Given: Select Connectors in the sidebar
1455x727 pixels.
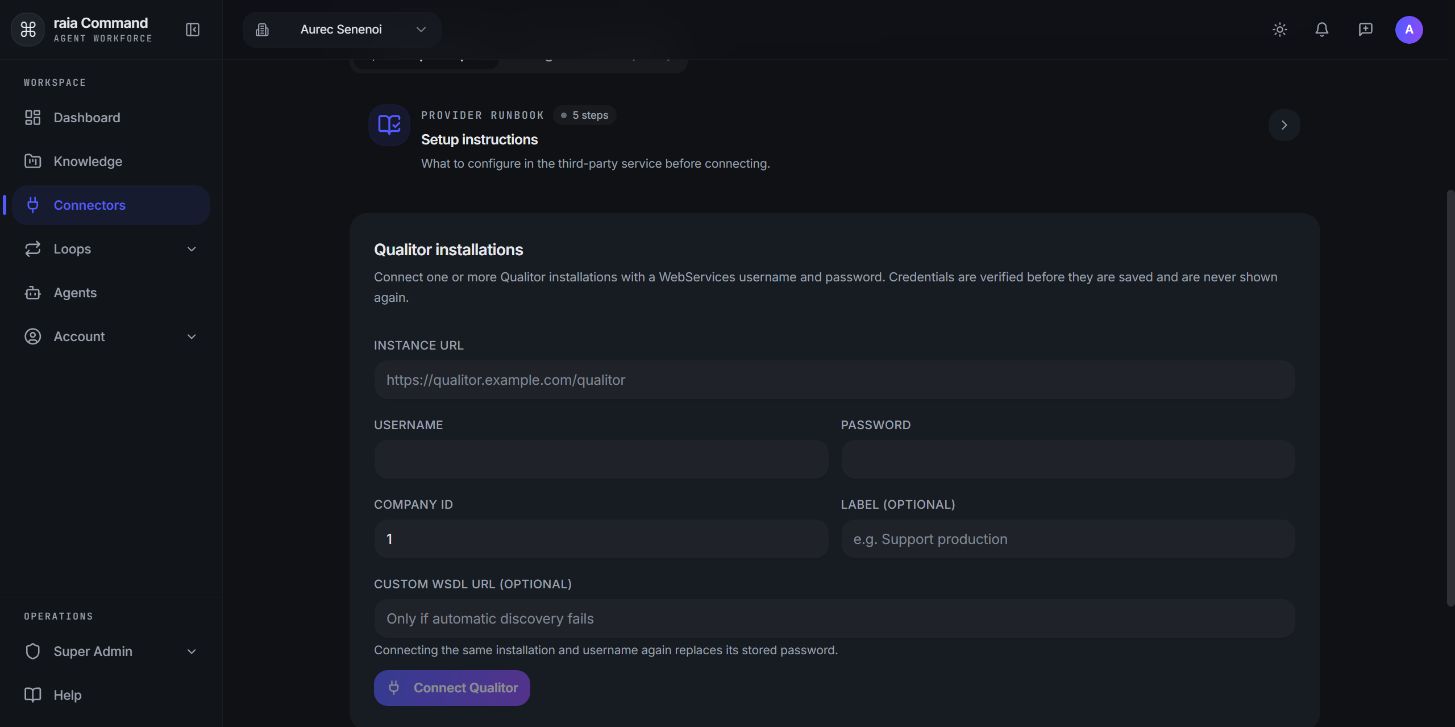Looking at the screenshot, I should pyautogui.click(x=111, y=205).
